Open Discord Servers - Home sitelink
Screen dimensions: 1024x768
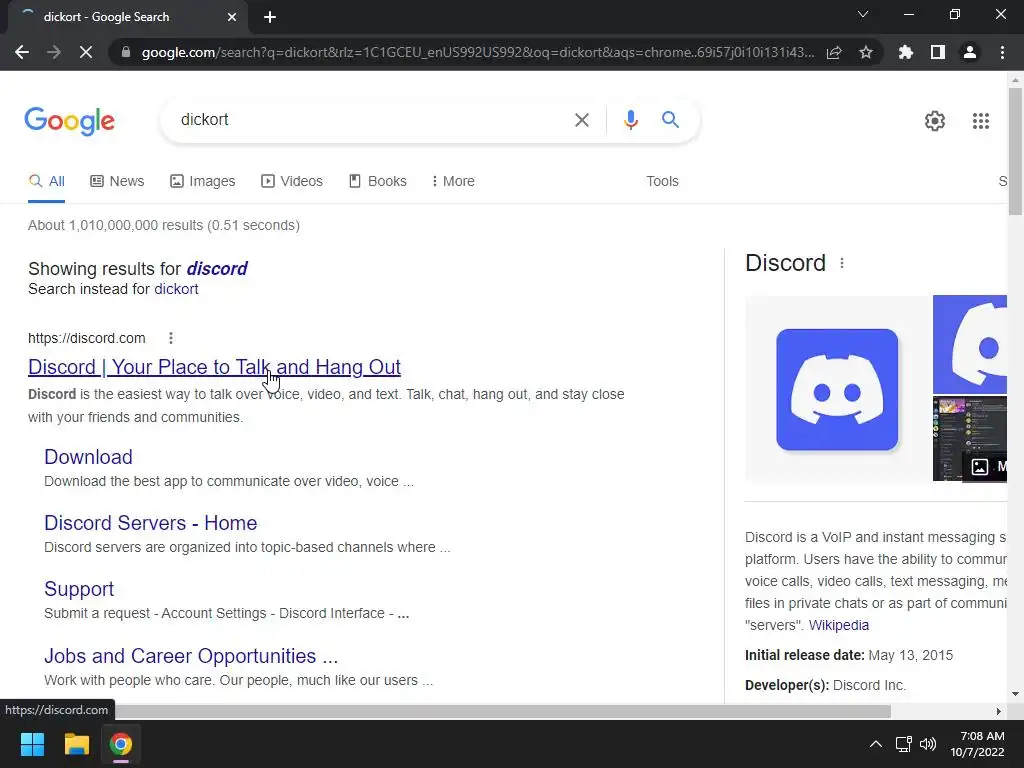coord(150,523)
